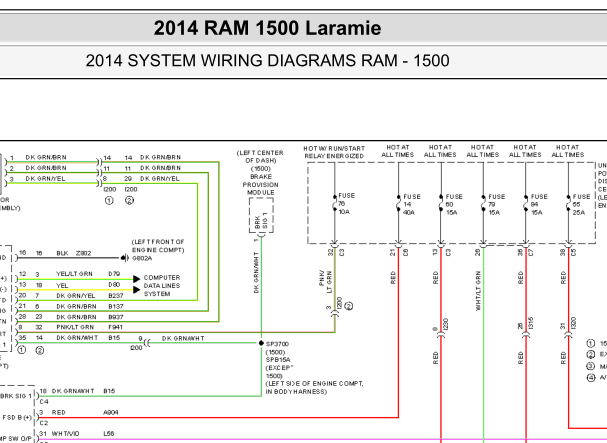
Task: Click circuit code 'A904'
Action: [111, 413]
